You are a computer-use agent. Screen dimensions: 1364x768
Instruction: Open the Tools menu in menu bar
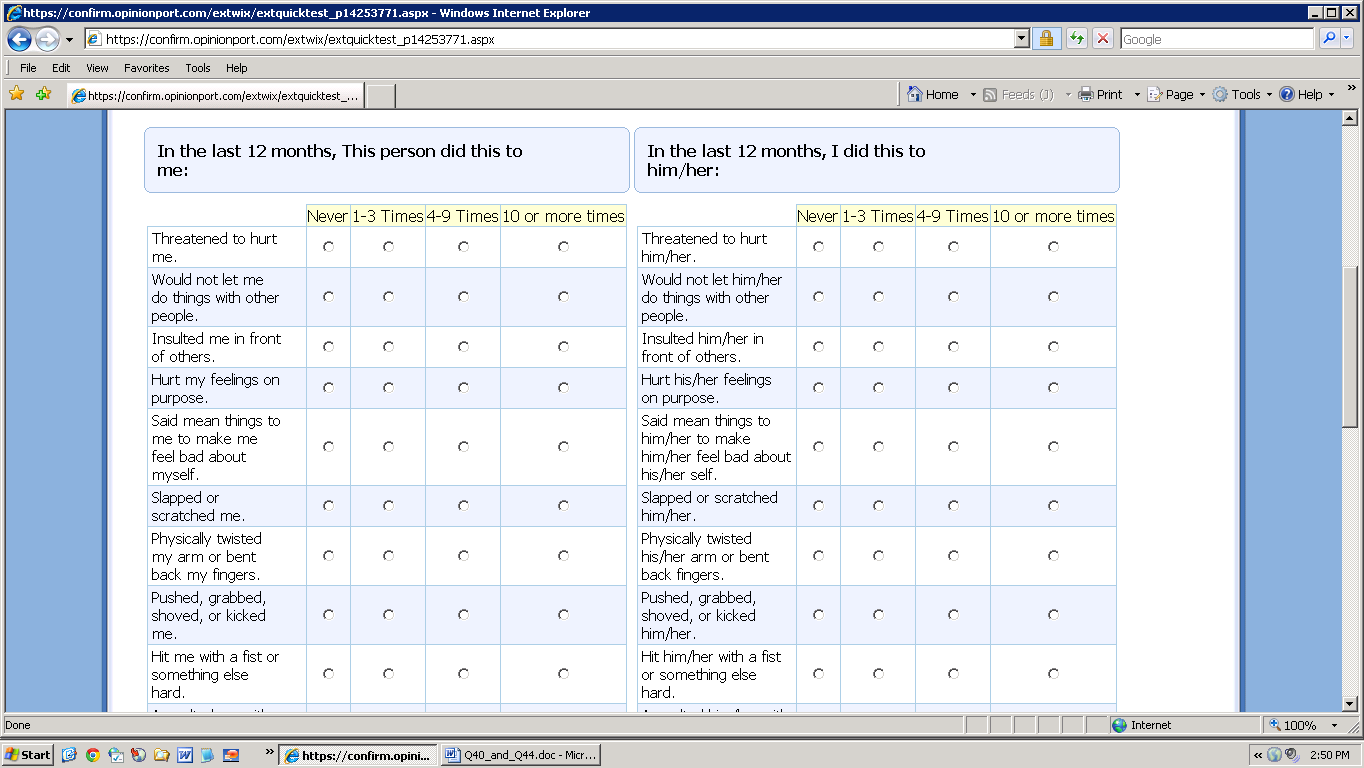pyautogui.click(x=198, y=68)
